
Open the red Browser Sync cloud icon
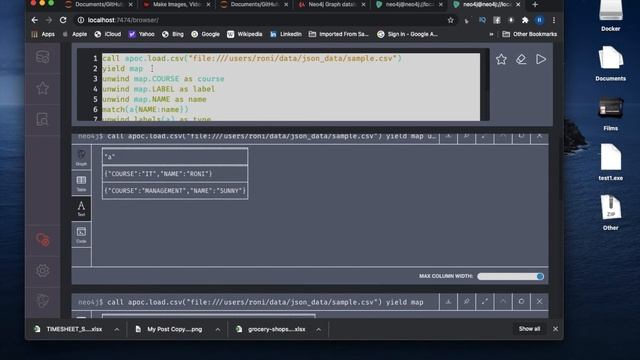(x=42, y=239)
